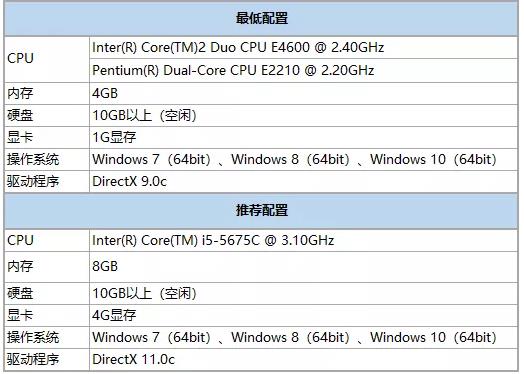Click the 驱动程序 label in recommended section
The height and width of the screenshot is (374, 524).
pyautogui.click(x=33, y=360)
